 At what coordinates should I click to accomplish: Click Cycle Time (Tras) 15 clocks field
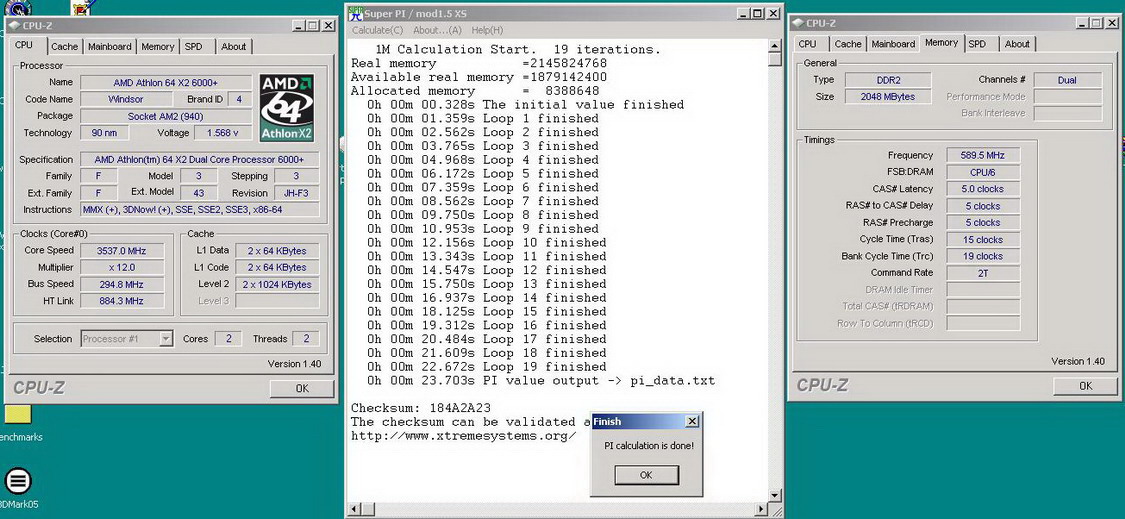coord(984,240)
